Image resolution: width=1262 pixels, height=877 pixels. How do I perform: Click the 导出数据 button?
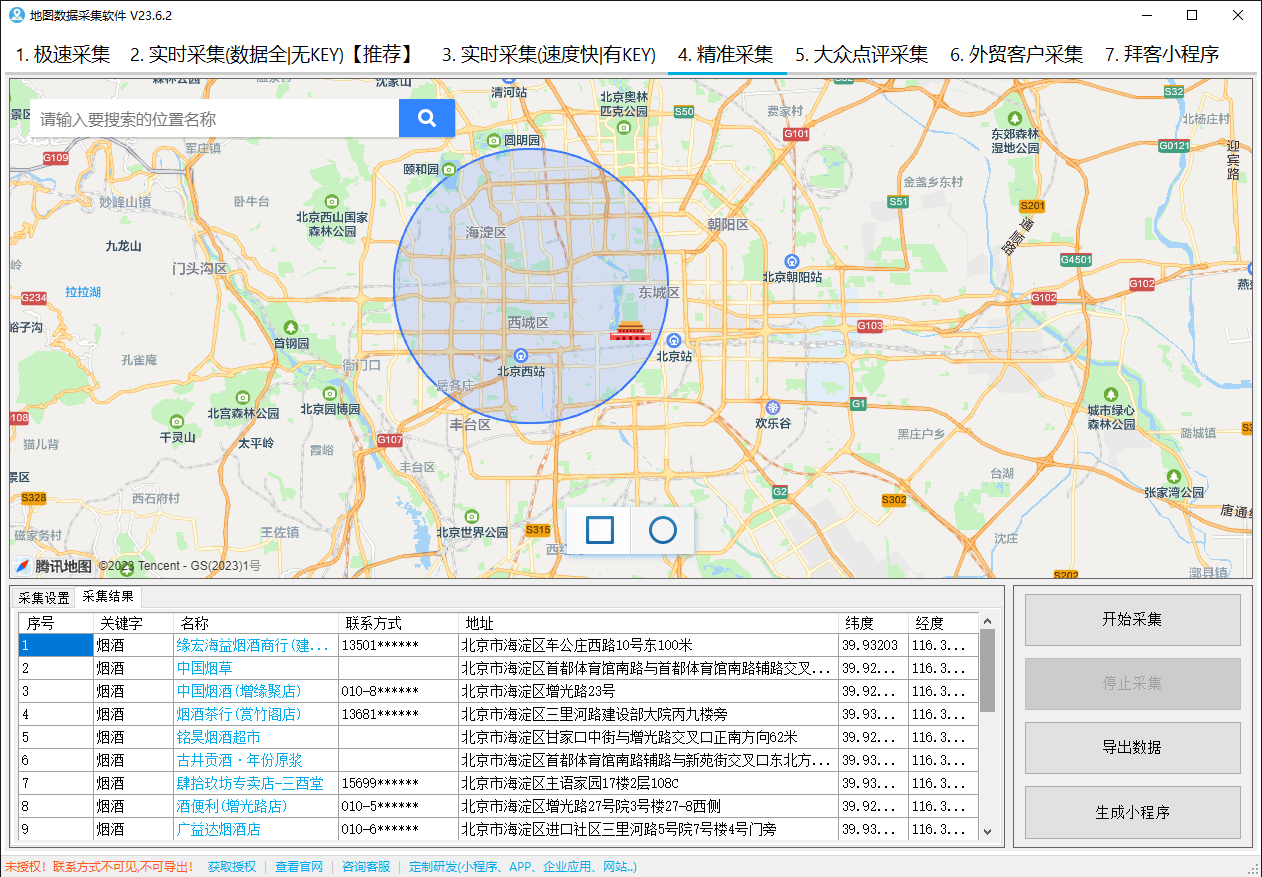[x=1132, y=747]
